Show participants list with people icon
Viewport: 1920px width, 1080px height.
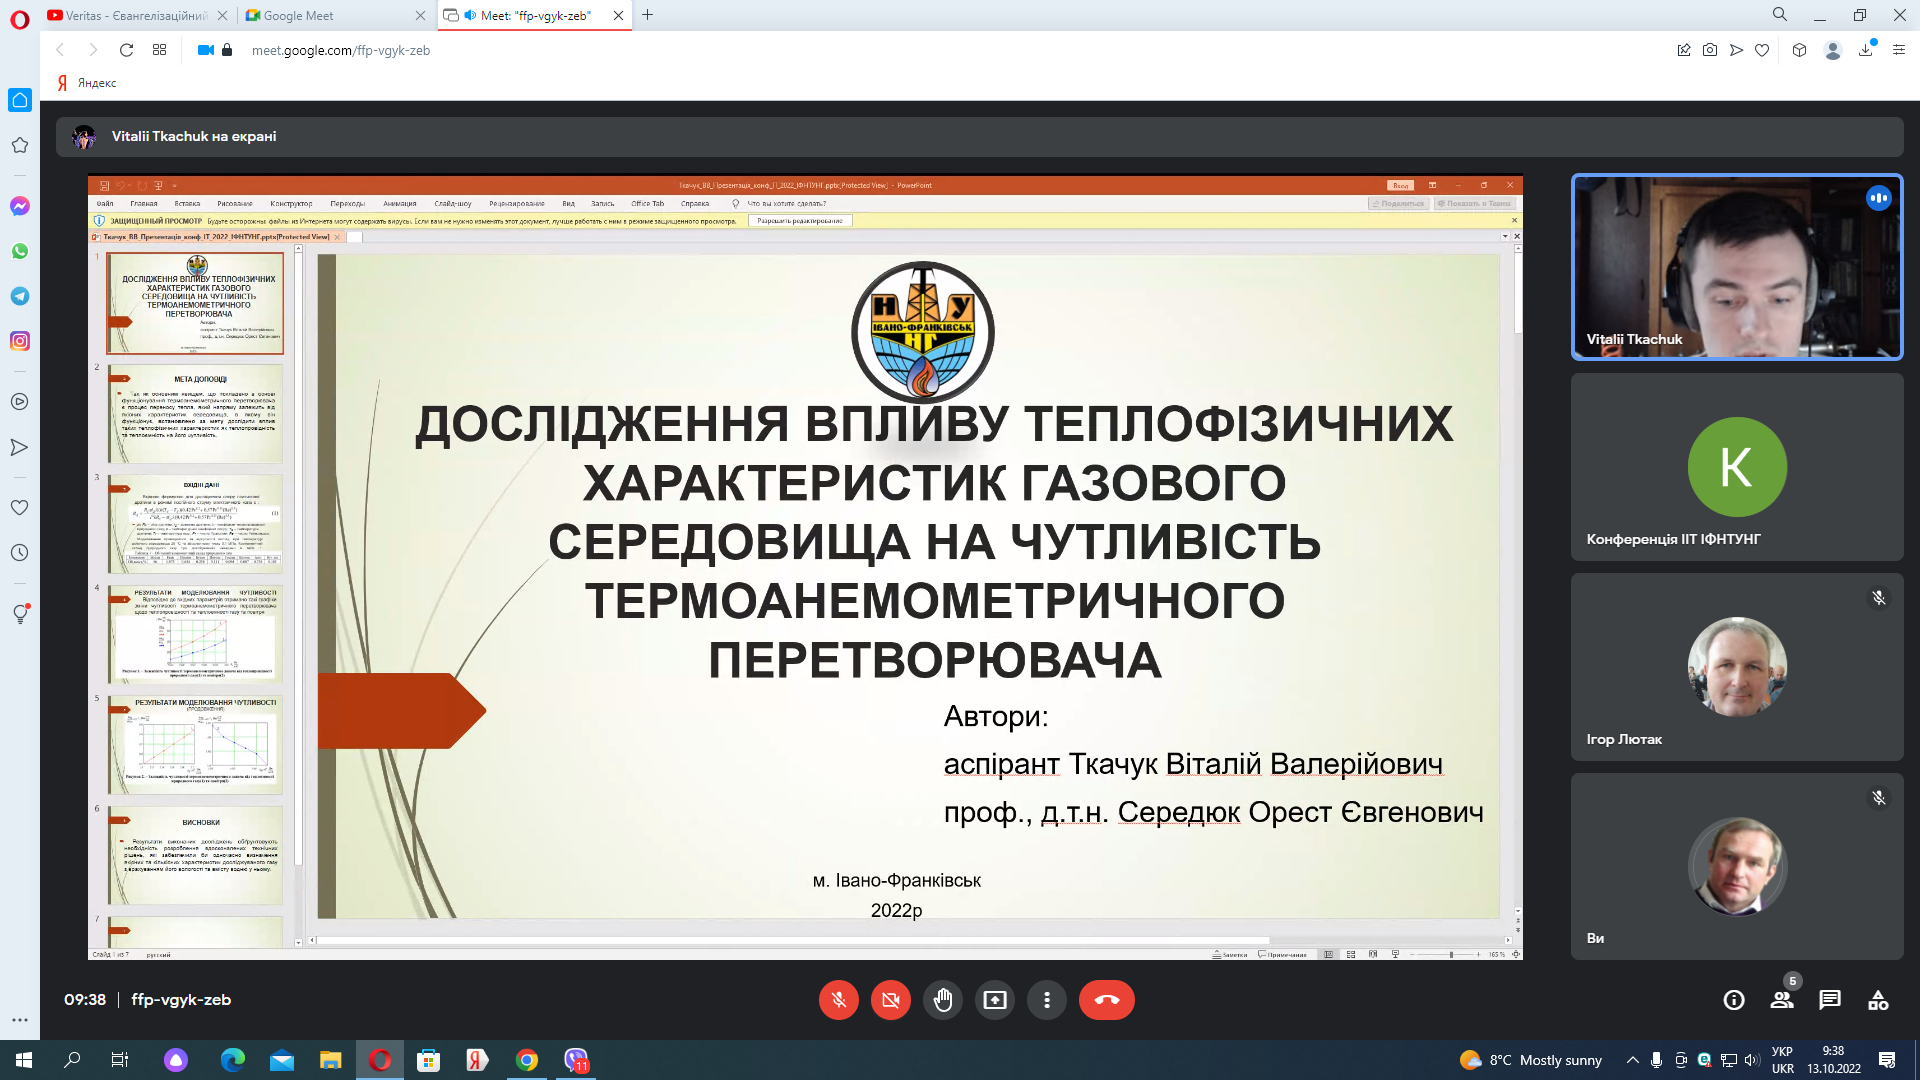coord(1781,1000)
